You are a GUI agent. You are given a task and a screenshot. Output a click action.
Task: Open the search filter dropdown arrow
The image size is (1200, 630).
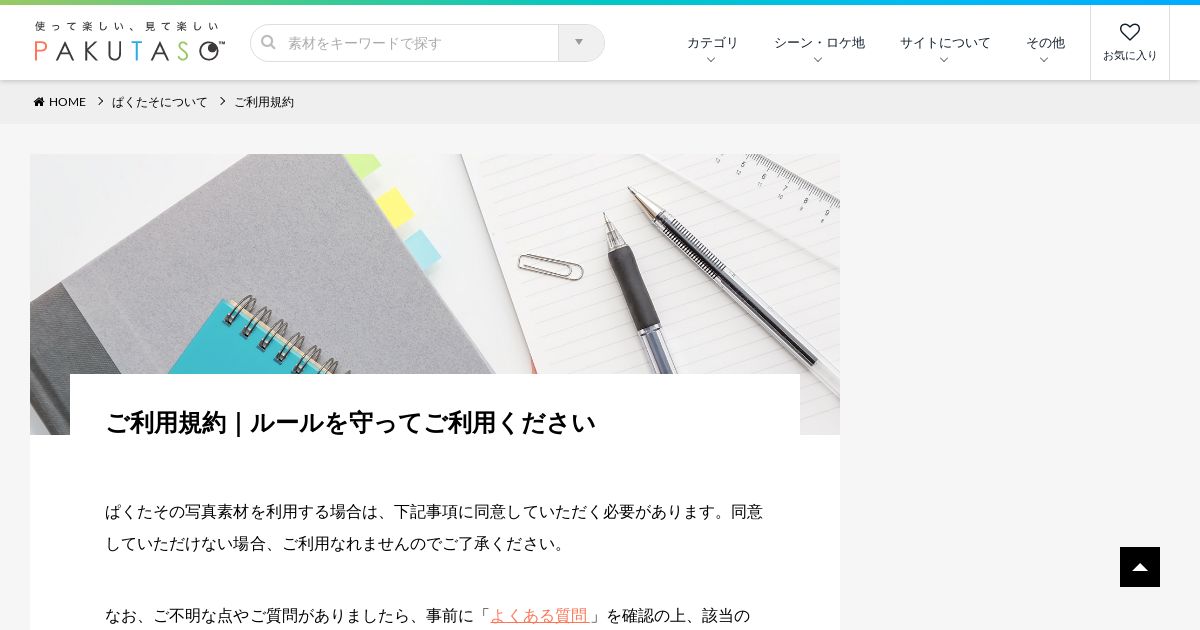[x=580, y=42]
